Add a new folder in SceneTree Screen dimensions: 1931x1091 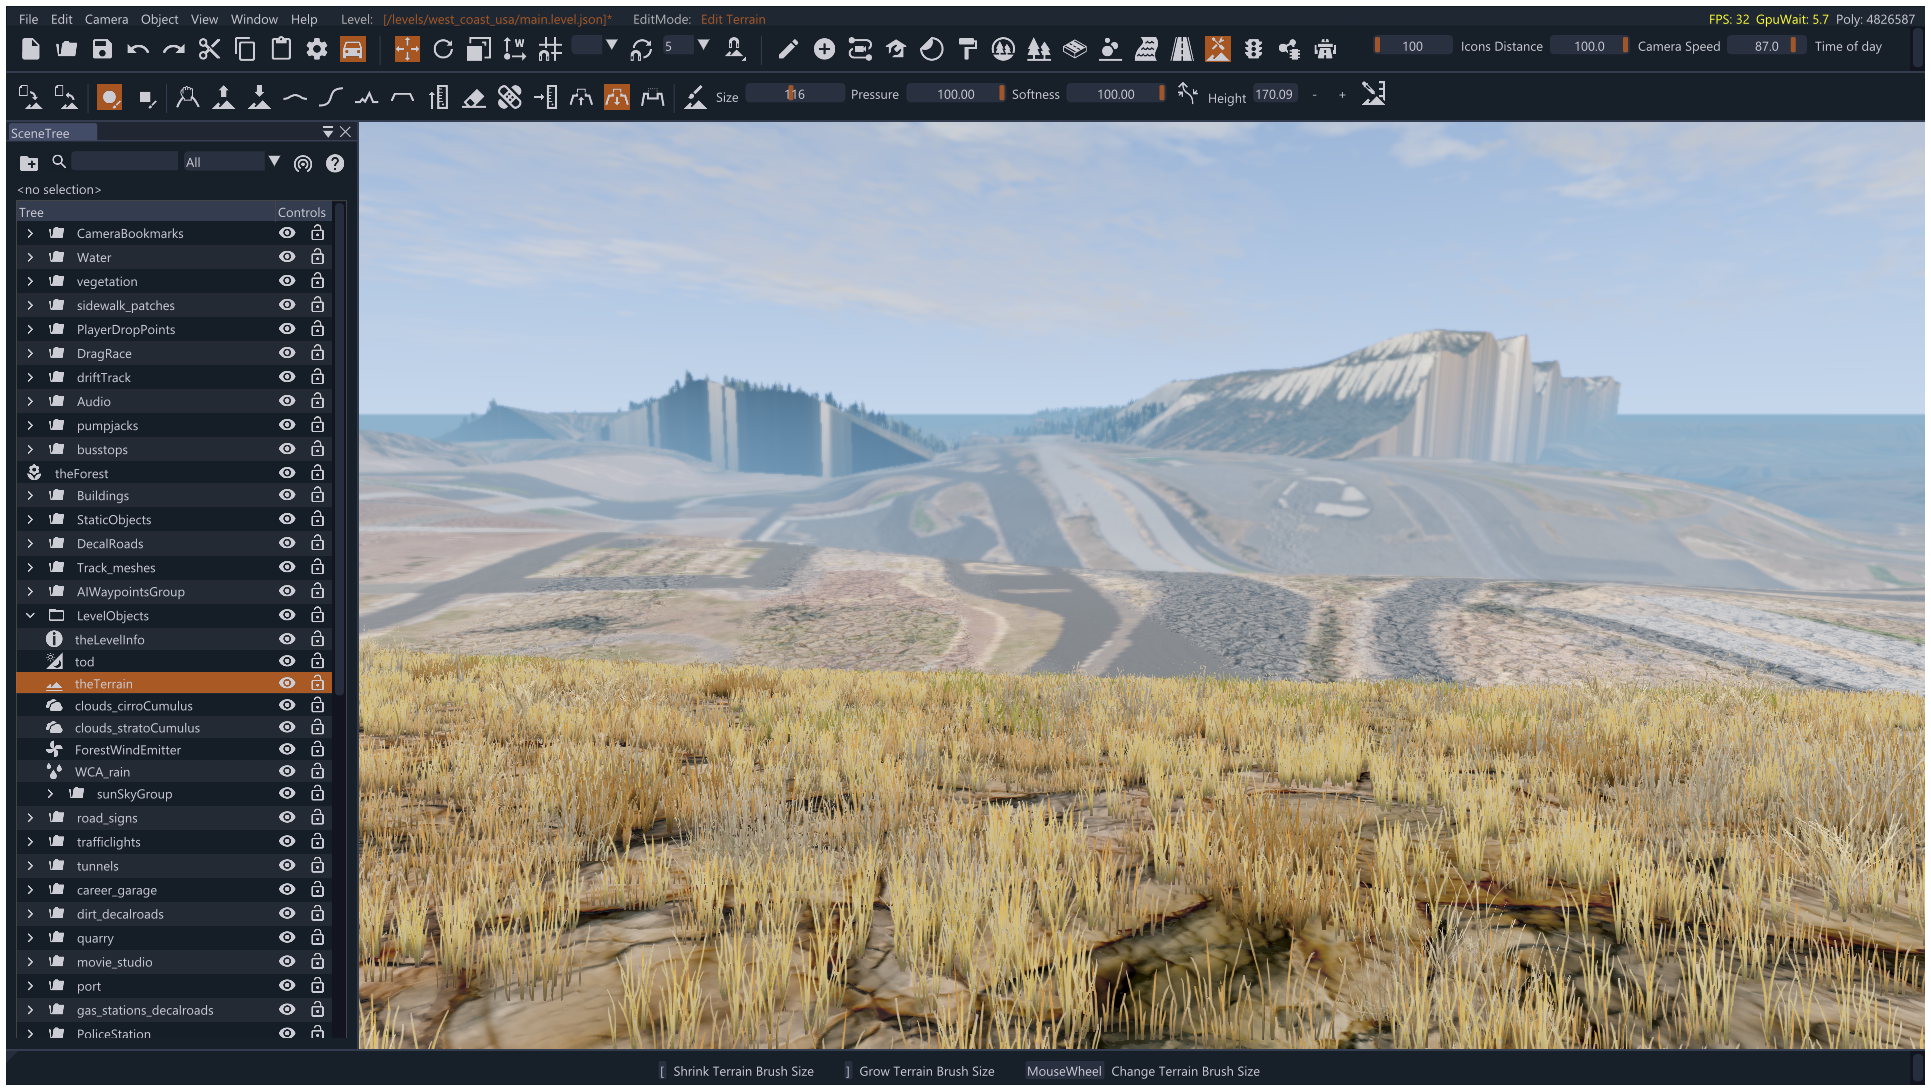pyautogui.click(x=29, y=163)
